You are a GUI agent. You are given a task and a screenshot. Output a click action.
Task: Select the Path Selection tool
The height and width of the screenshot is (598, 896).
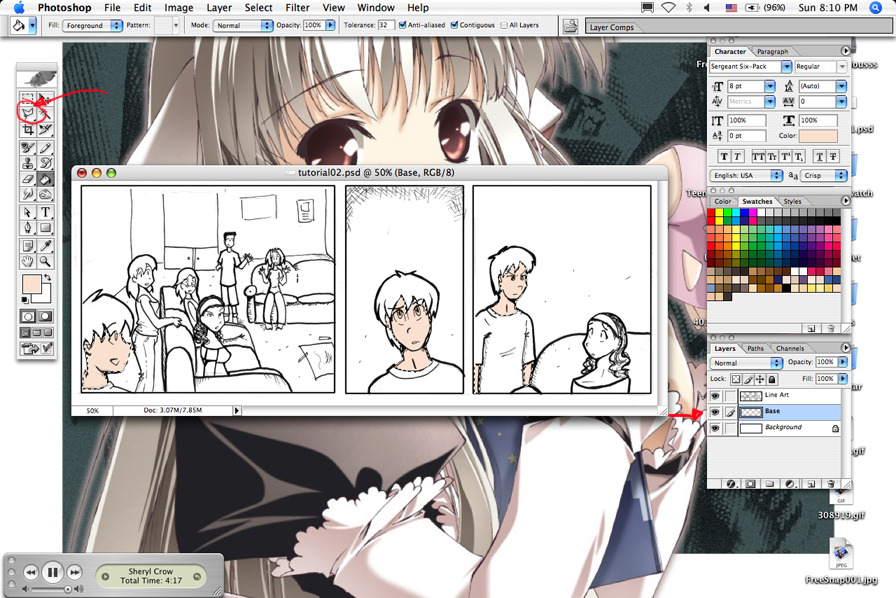[x=27, y=213]
